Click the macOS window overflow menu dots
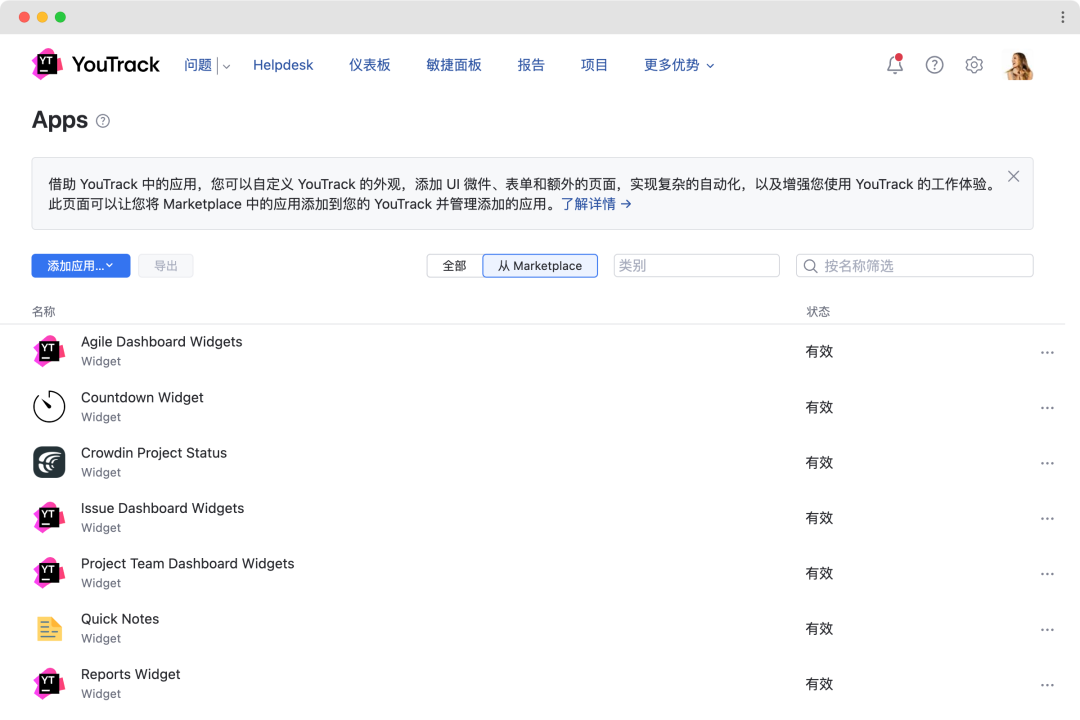This screenshot has width=1080, height=720. point(1063,17)
